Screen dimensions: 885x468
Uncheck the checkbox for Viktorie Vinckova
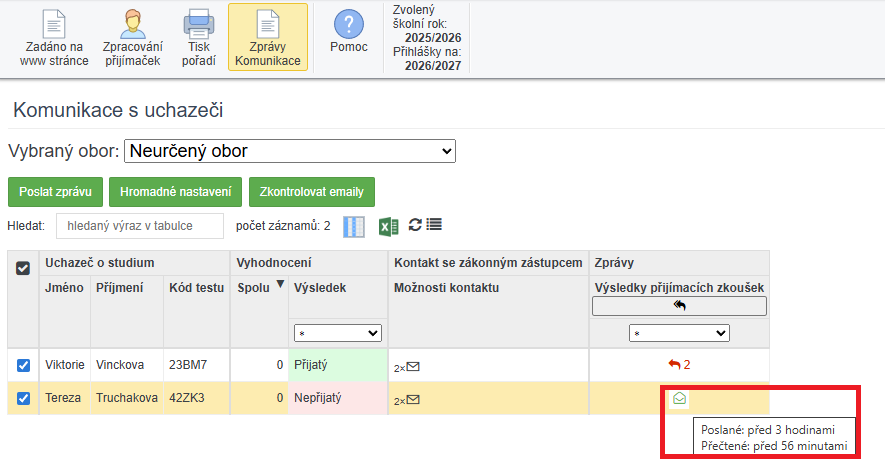coord(23,365)
